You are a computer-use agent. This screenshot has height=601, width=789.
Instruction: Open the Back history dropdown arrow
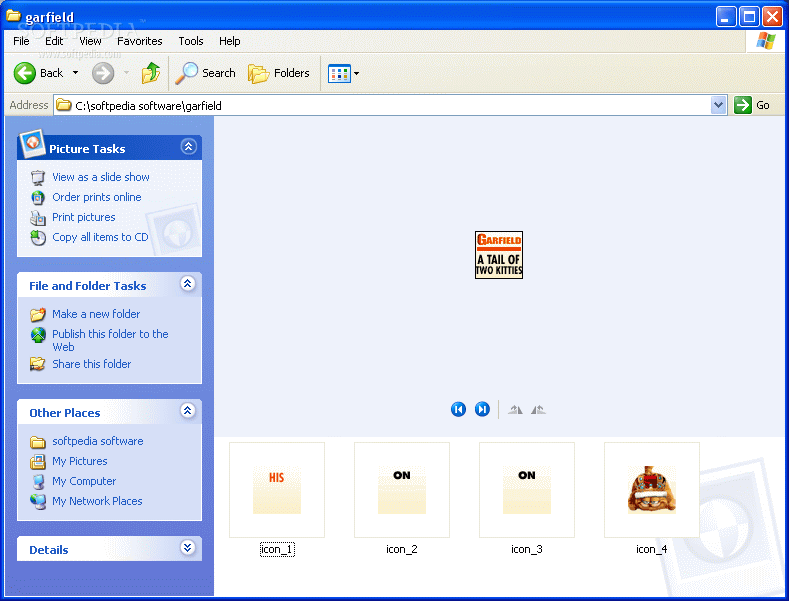[x=75, y=73]
